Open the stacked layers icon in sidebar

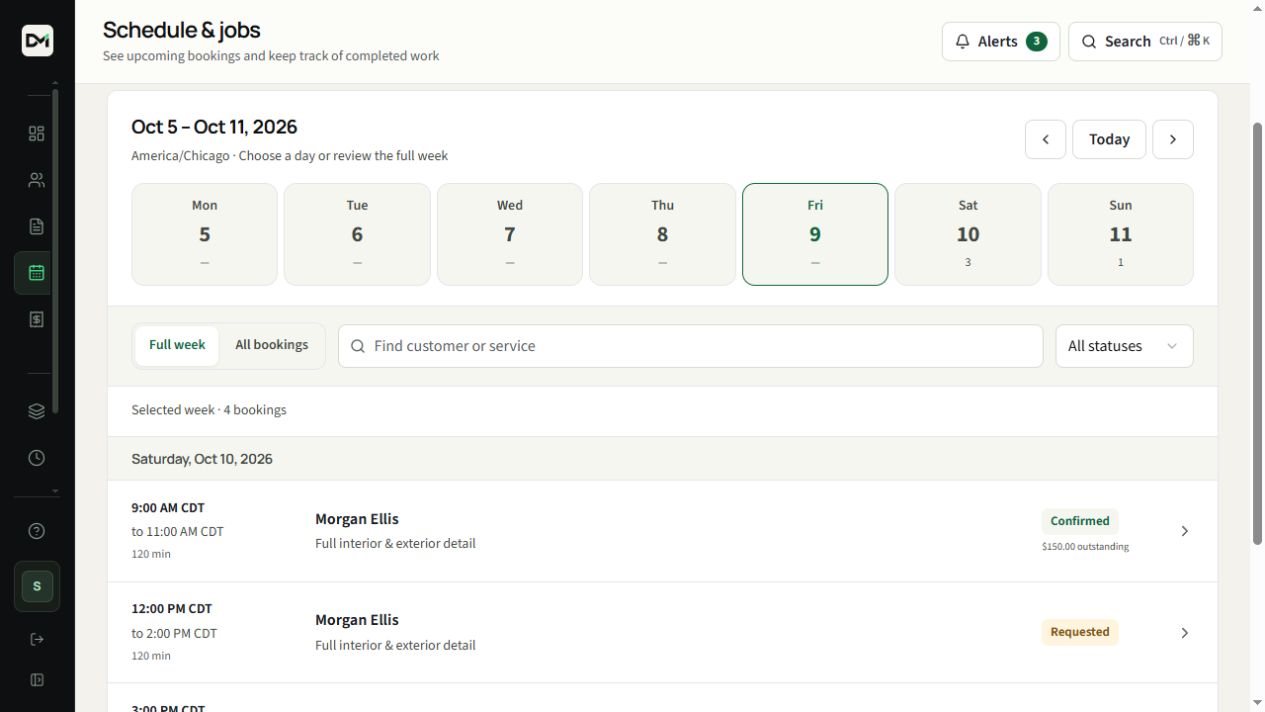click(x=37, y=411)
